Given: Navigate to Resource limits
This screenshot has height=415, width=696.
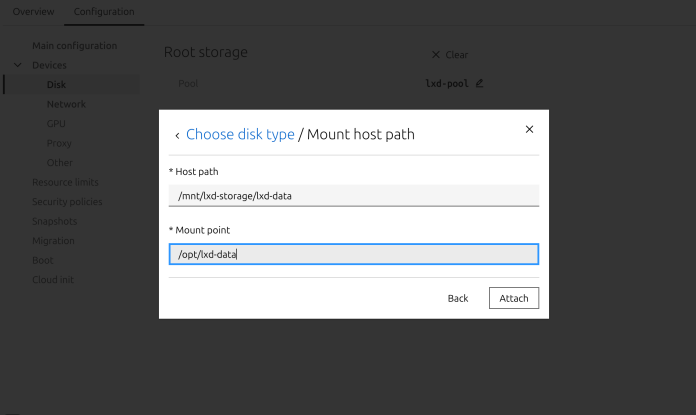Looking at the screenshot, I should coord(65,182).
